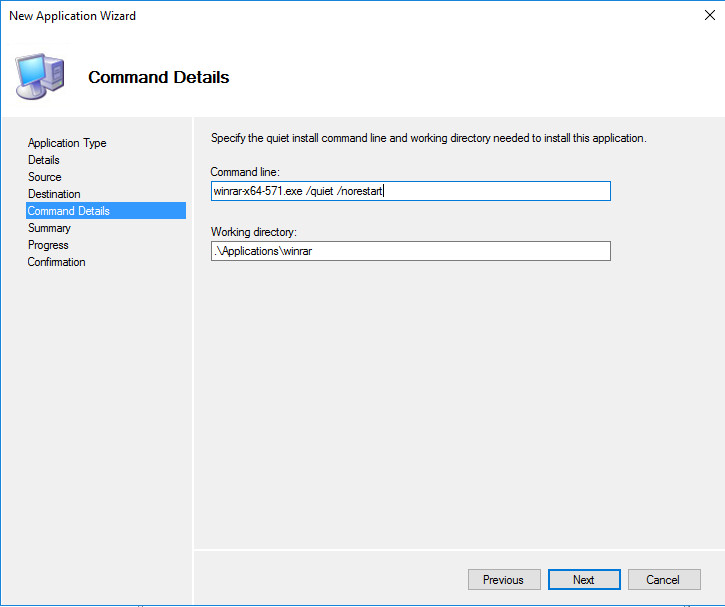
Task: Click the quiet install instruction text
Action: 429,138
